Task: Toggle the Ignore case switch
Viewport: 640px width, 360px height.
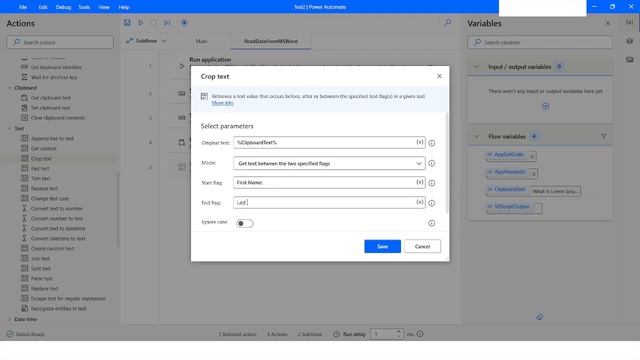Action: tap(245, 223)
